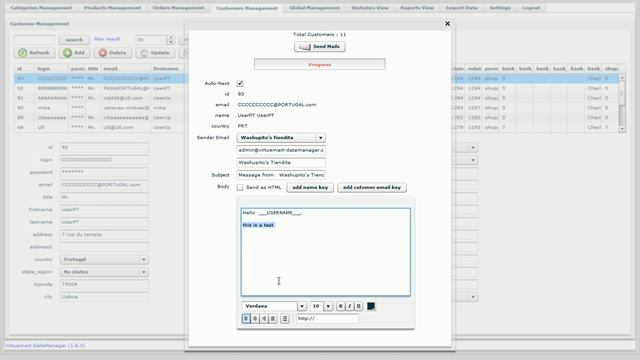Open Statistics View tab

point(370,8)
